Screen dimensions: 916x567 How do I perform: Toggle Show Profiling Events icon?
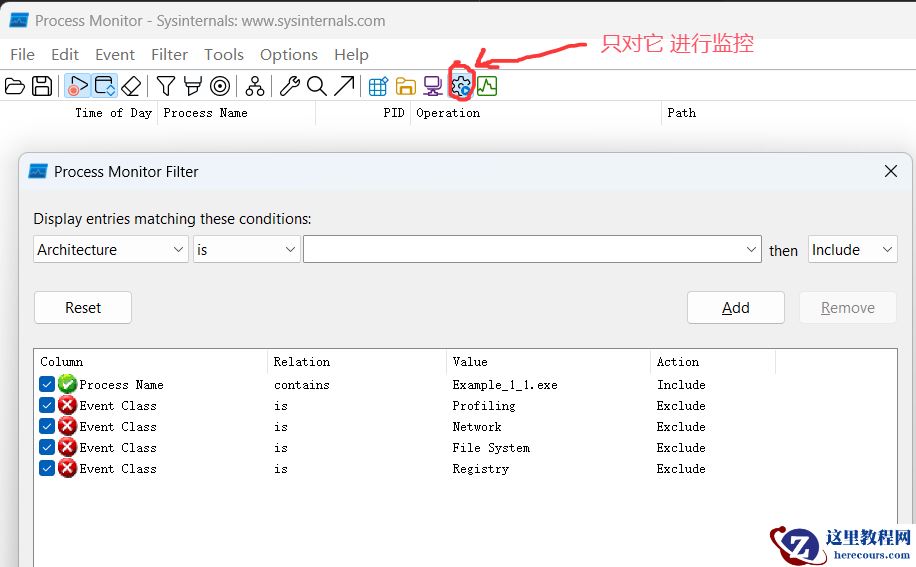coord(487,87)
